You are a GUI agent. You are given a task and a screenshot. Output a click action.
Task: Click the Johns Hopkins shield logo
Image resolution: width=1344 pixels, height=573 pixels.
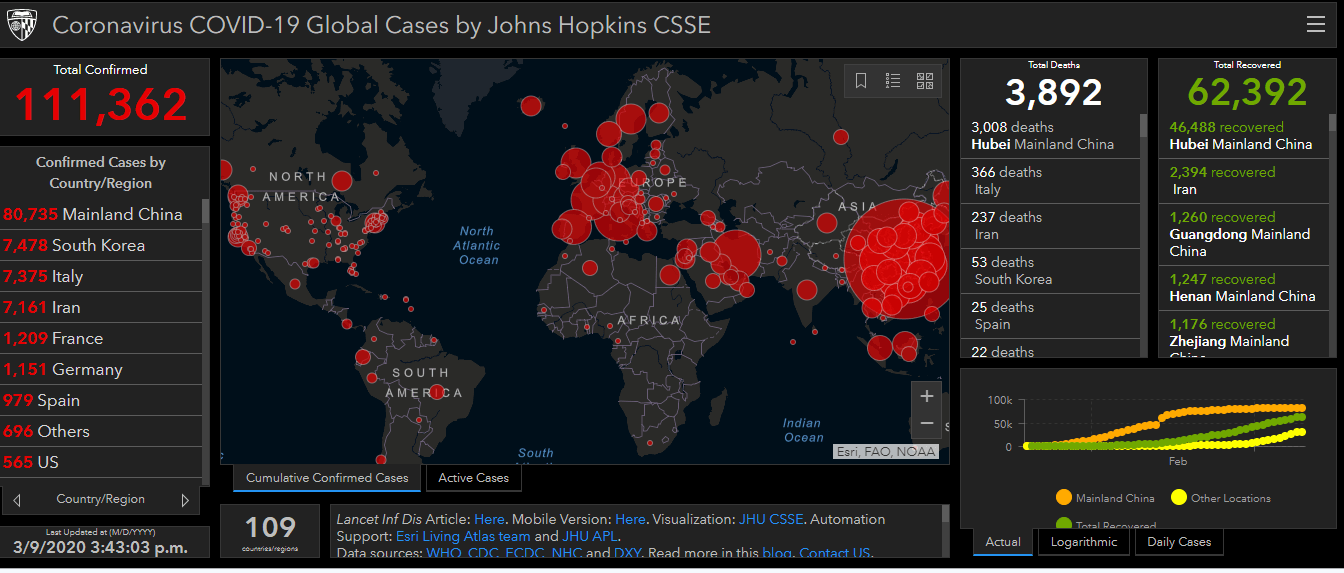(x=22, y=25)
